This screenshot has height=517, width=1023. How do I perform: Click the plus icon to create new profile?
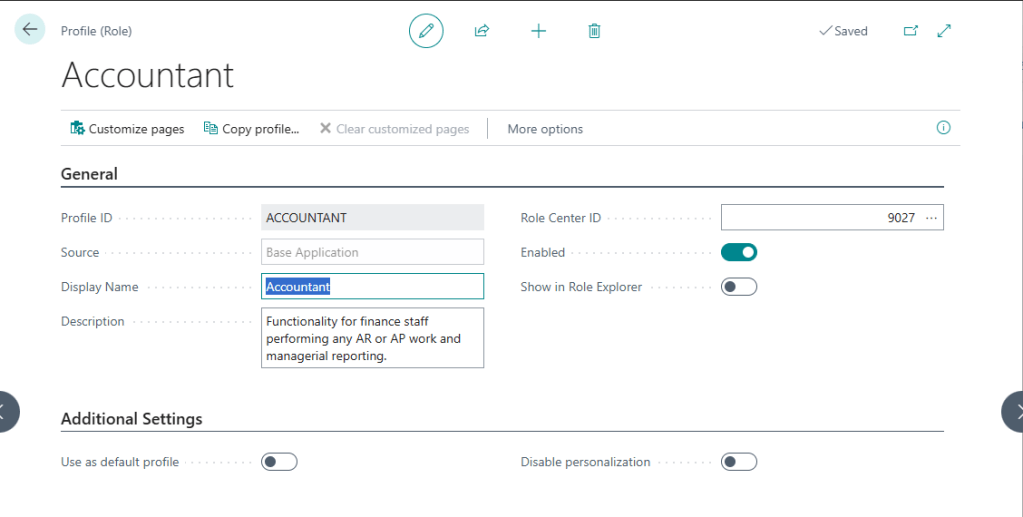pyautogui.click(x=538, y=31)
